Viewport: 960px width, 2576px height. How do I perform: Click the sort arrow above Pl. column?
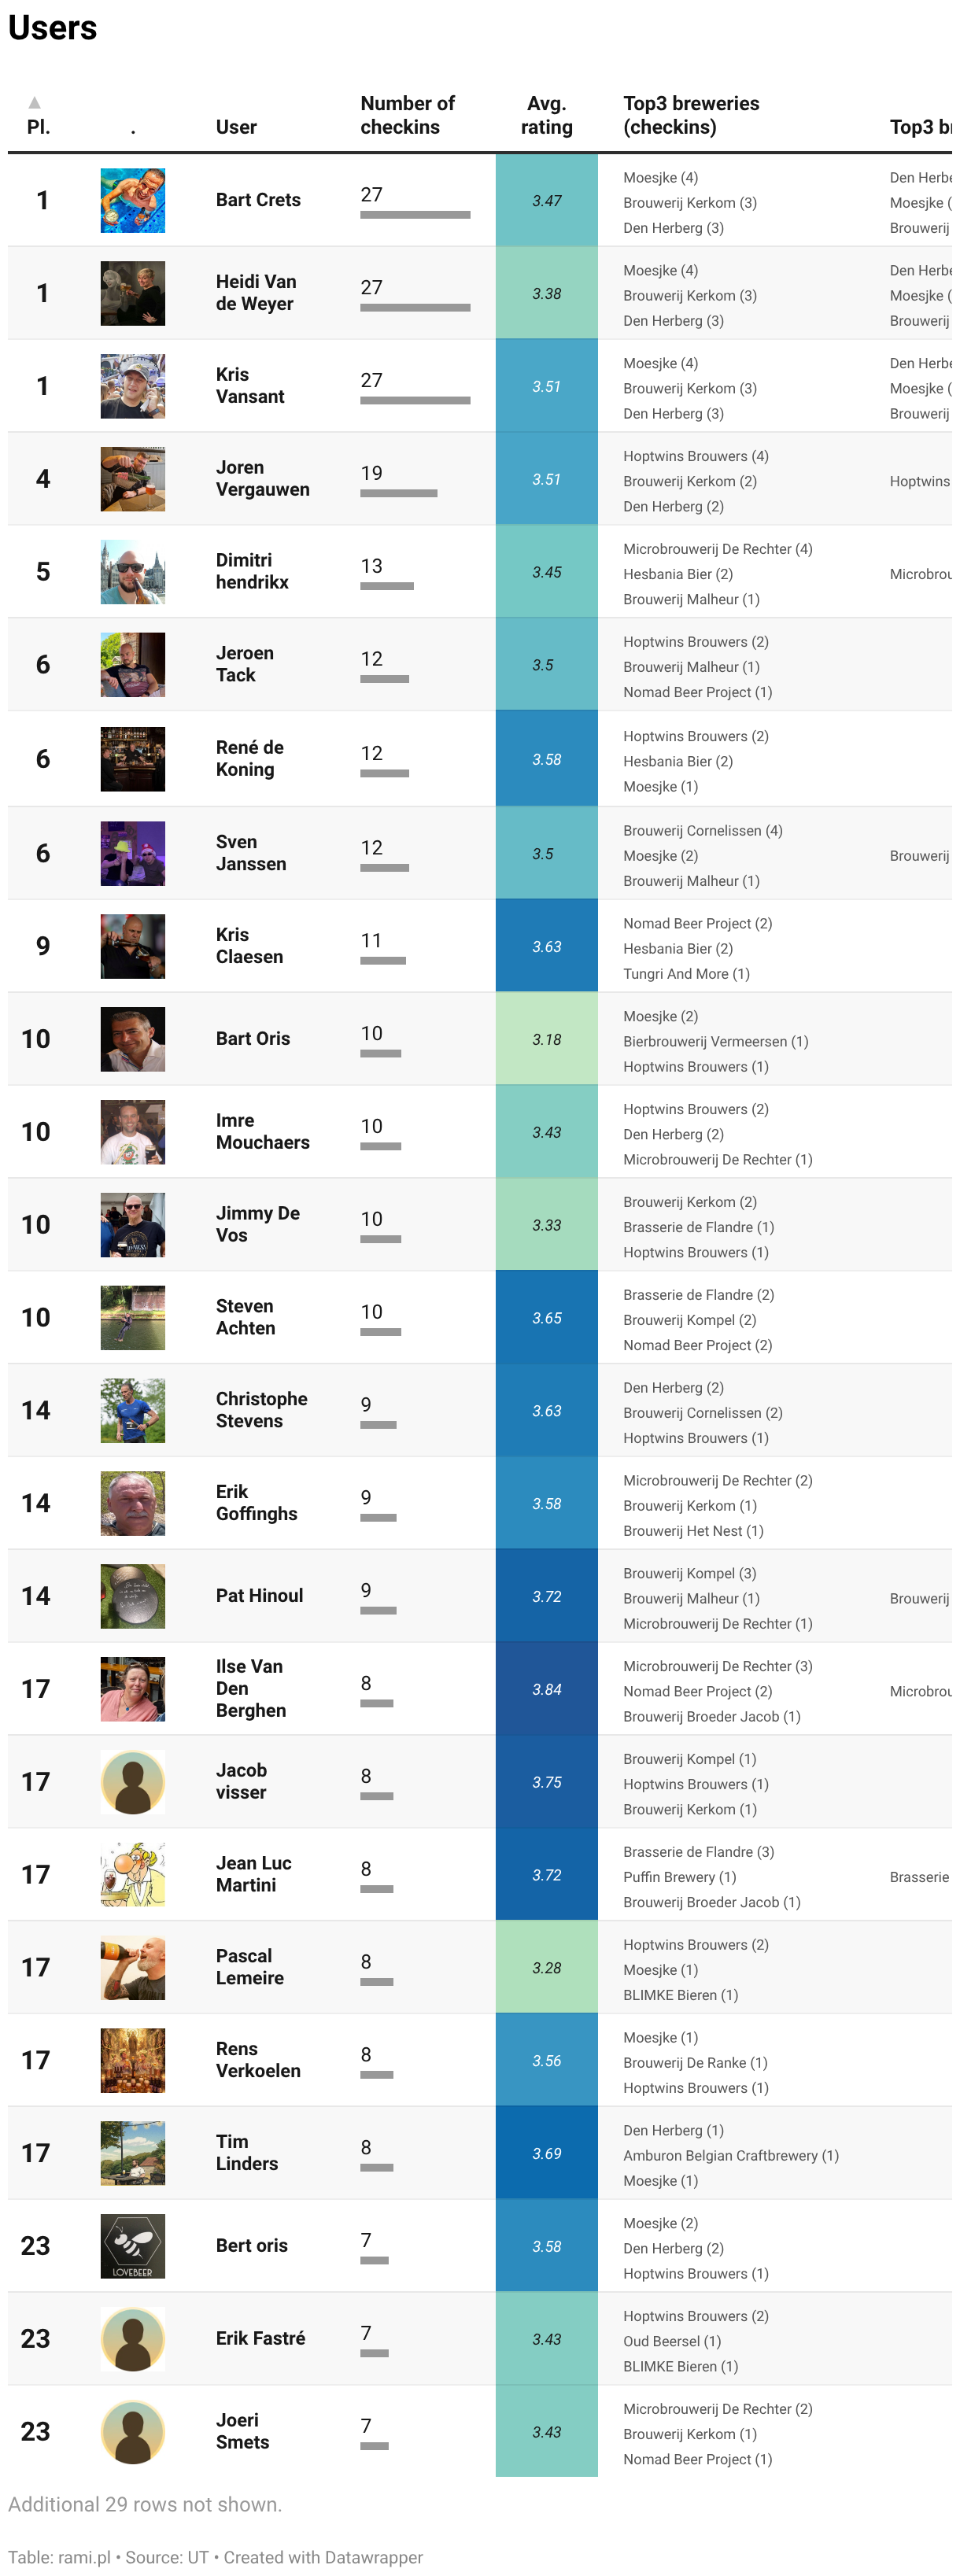tap(35, 102)
